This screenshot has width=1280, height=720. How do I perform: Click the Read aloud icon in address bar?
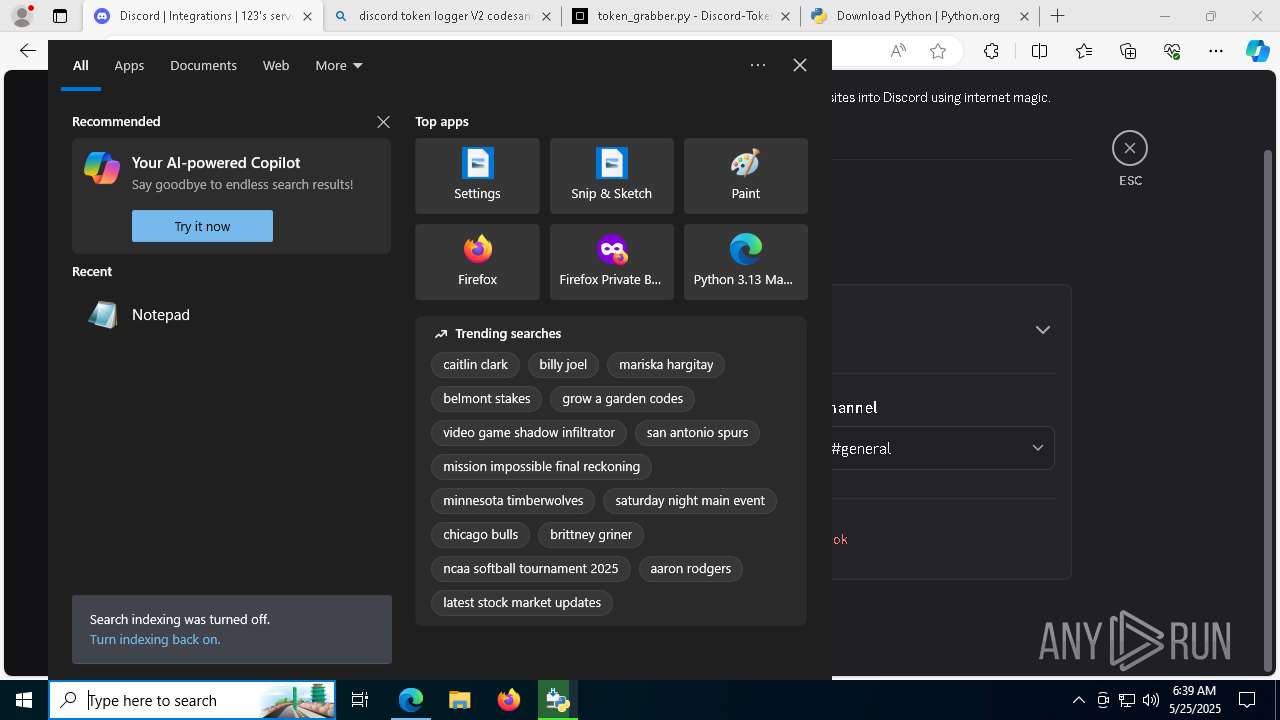coord(898,51)
